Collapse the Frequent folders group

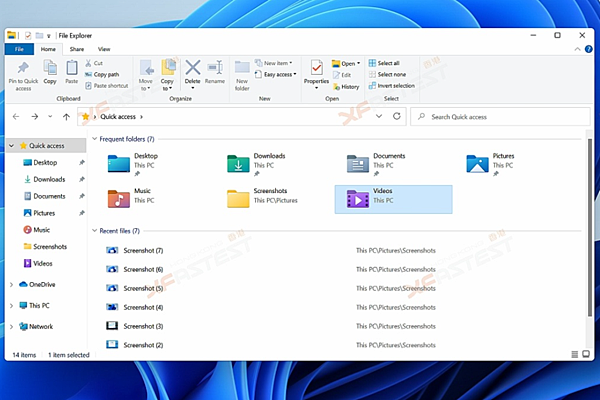95,139
